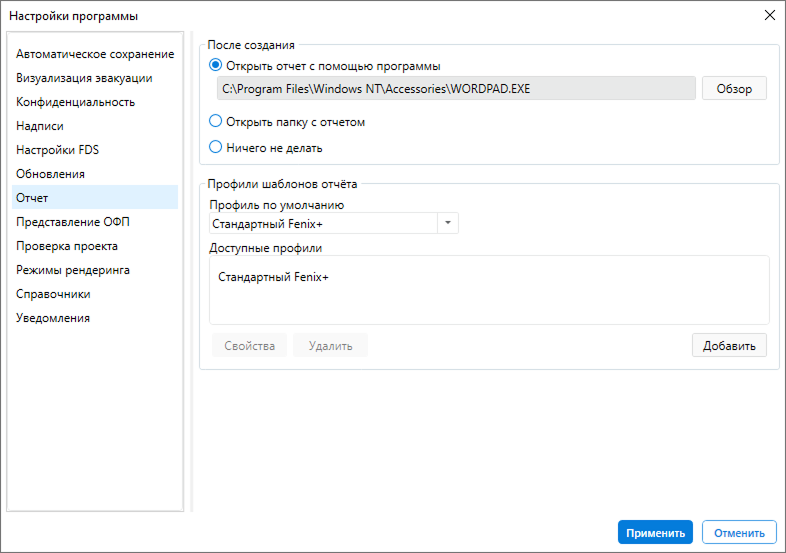The image size is (786, 553).
Task: Open the Автоматическое сохранение settings section
Action: click(x=95, y=54)
